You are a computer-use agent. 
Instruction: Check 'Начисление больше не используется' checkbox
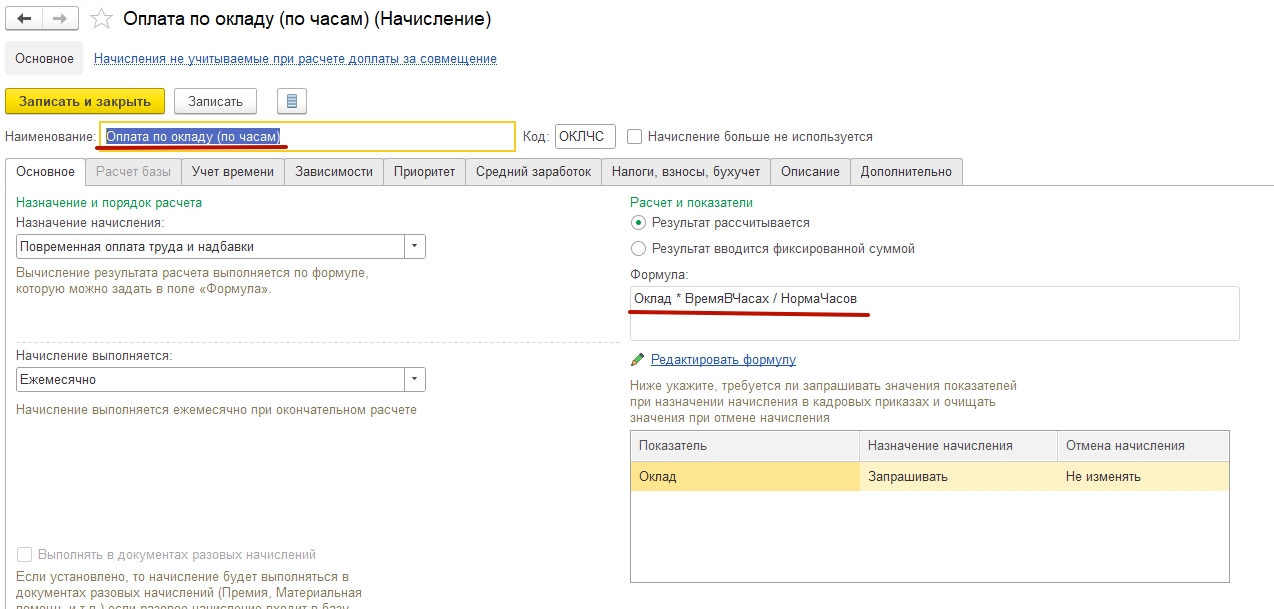pyautogui.click(x=634, y=136)
